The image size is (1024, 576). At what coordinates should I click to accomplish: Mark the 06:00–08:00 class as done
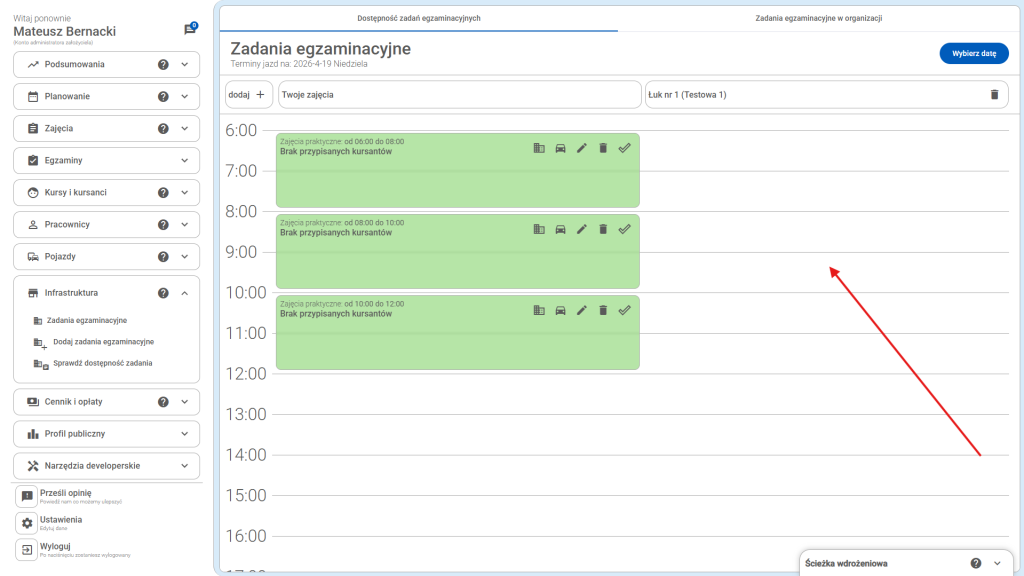coord(625,148)
